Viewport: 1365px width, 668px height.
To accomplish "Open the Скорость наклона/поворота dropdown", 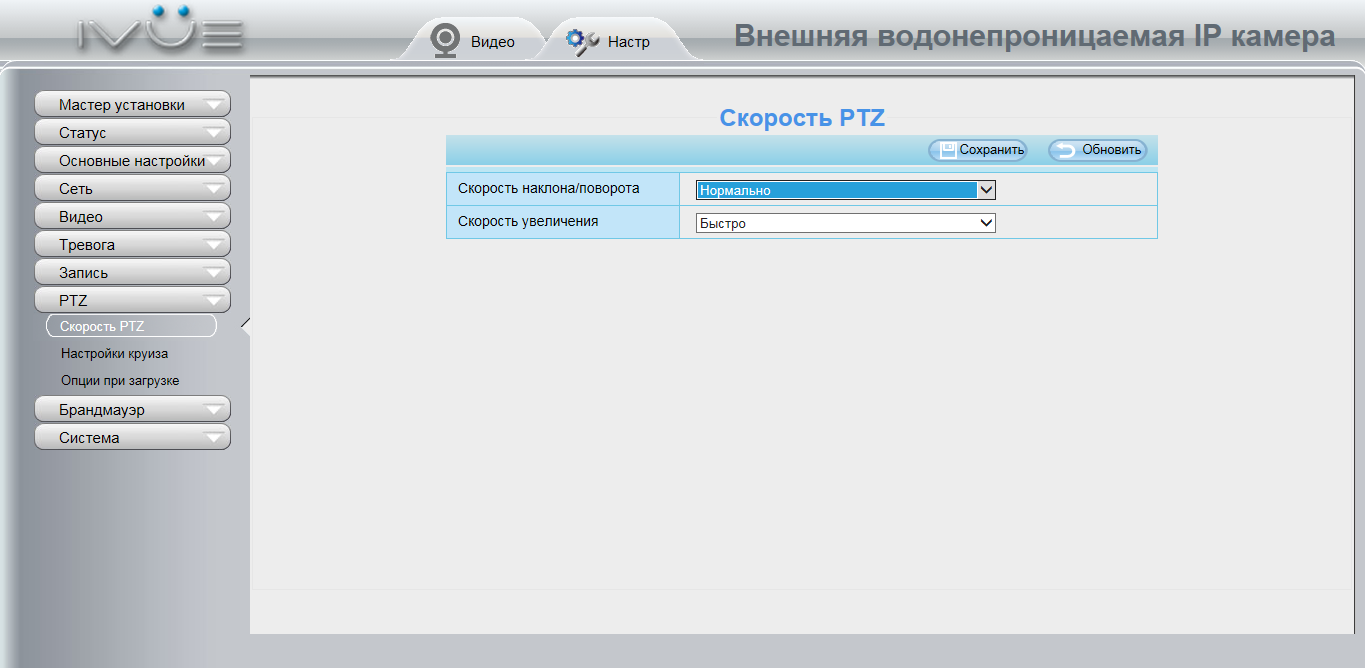I will (x=846, y=190).
